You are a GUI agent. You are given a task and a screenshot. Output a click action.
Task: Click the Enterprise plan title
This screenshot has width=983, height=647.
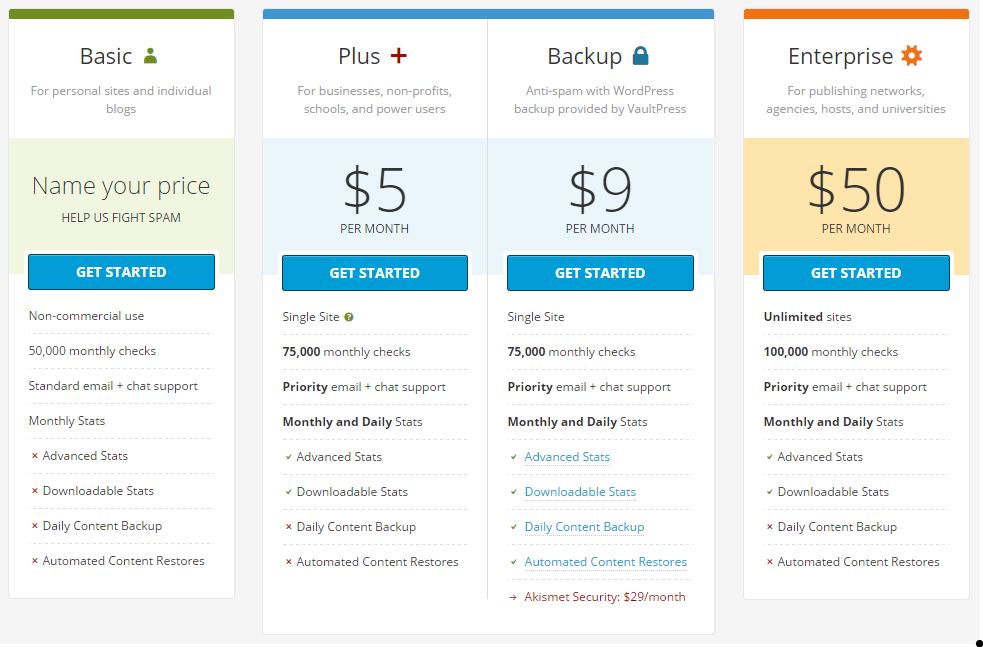click(x=840, y=56)
